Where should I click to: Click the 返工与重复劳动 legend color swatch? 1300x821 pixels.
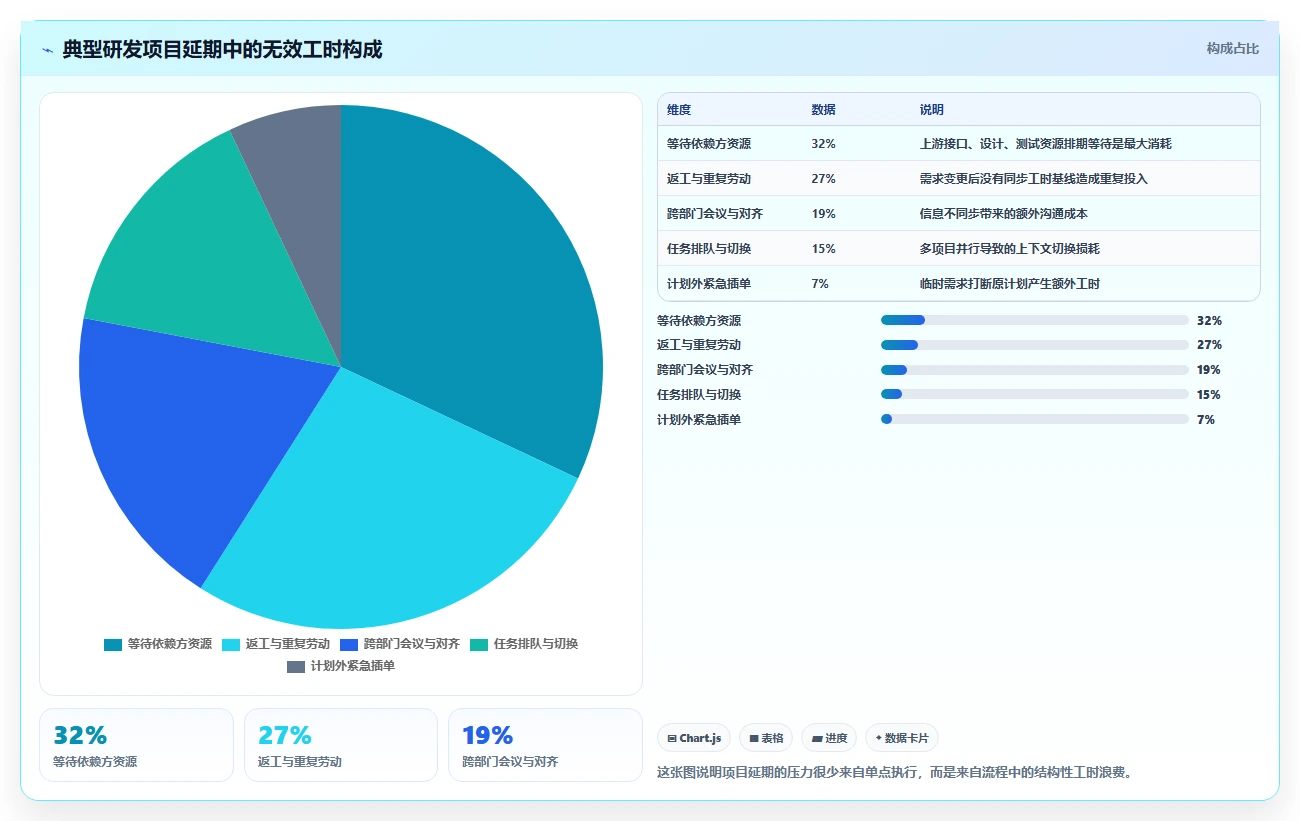(231, 644)
